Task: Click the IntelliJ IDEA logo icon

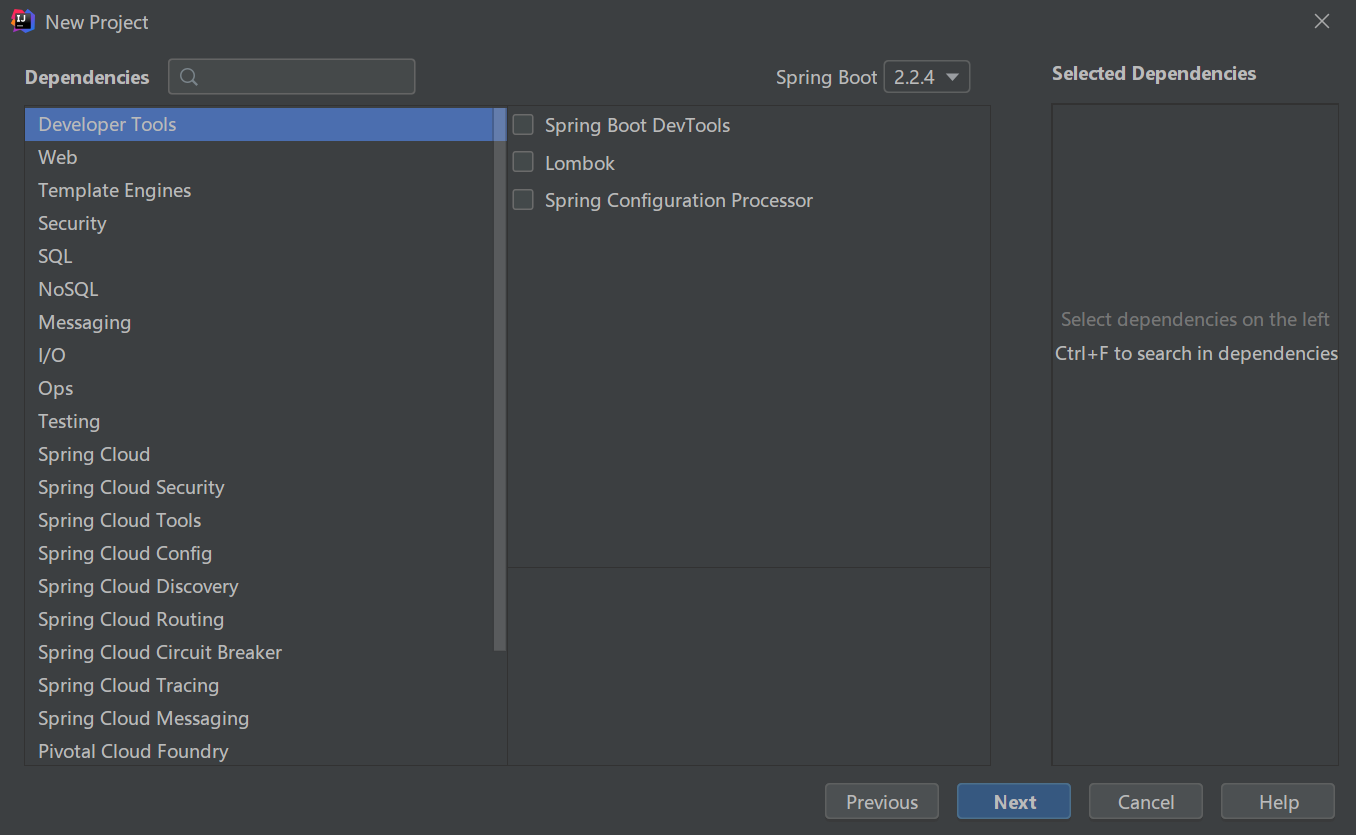Action: [x=23, y=21]
